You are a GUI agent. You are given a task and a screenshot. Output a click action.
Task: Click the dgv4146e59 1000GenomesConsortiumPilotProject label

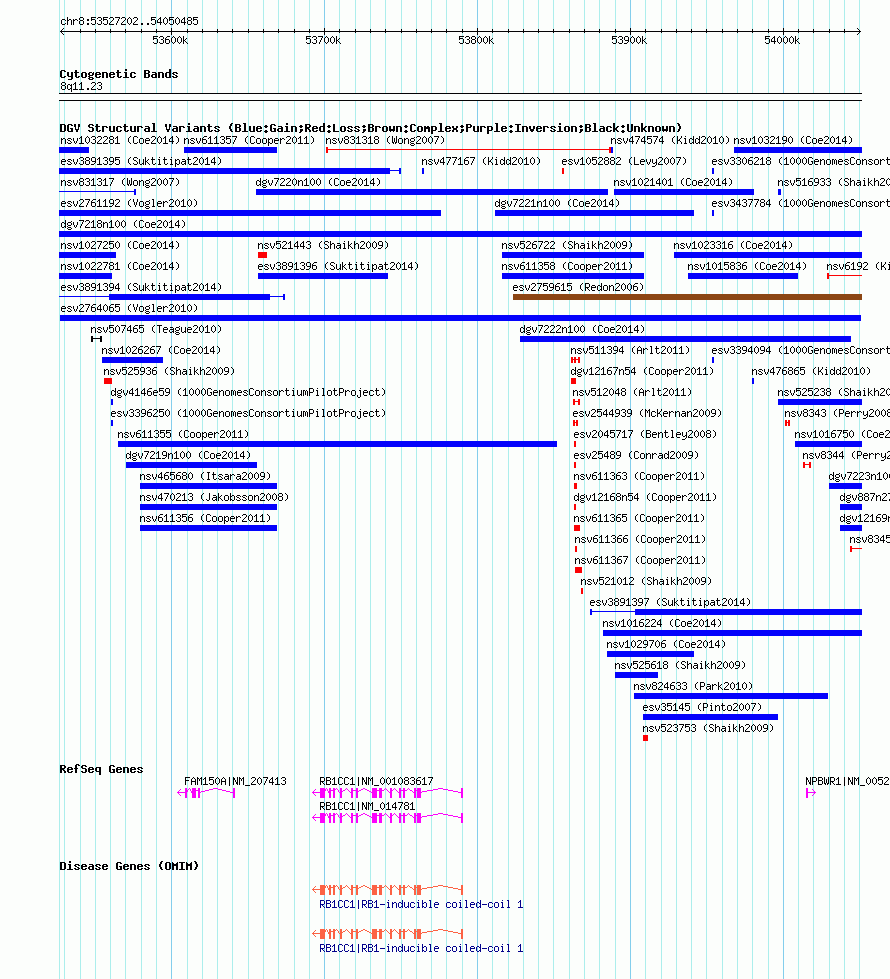click(x=249, y=393)
